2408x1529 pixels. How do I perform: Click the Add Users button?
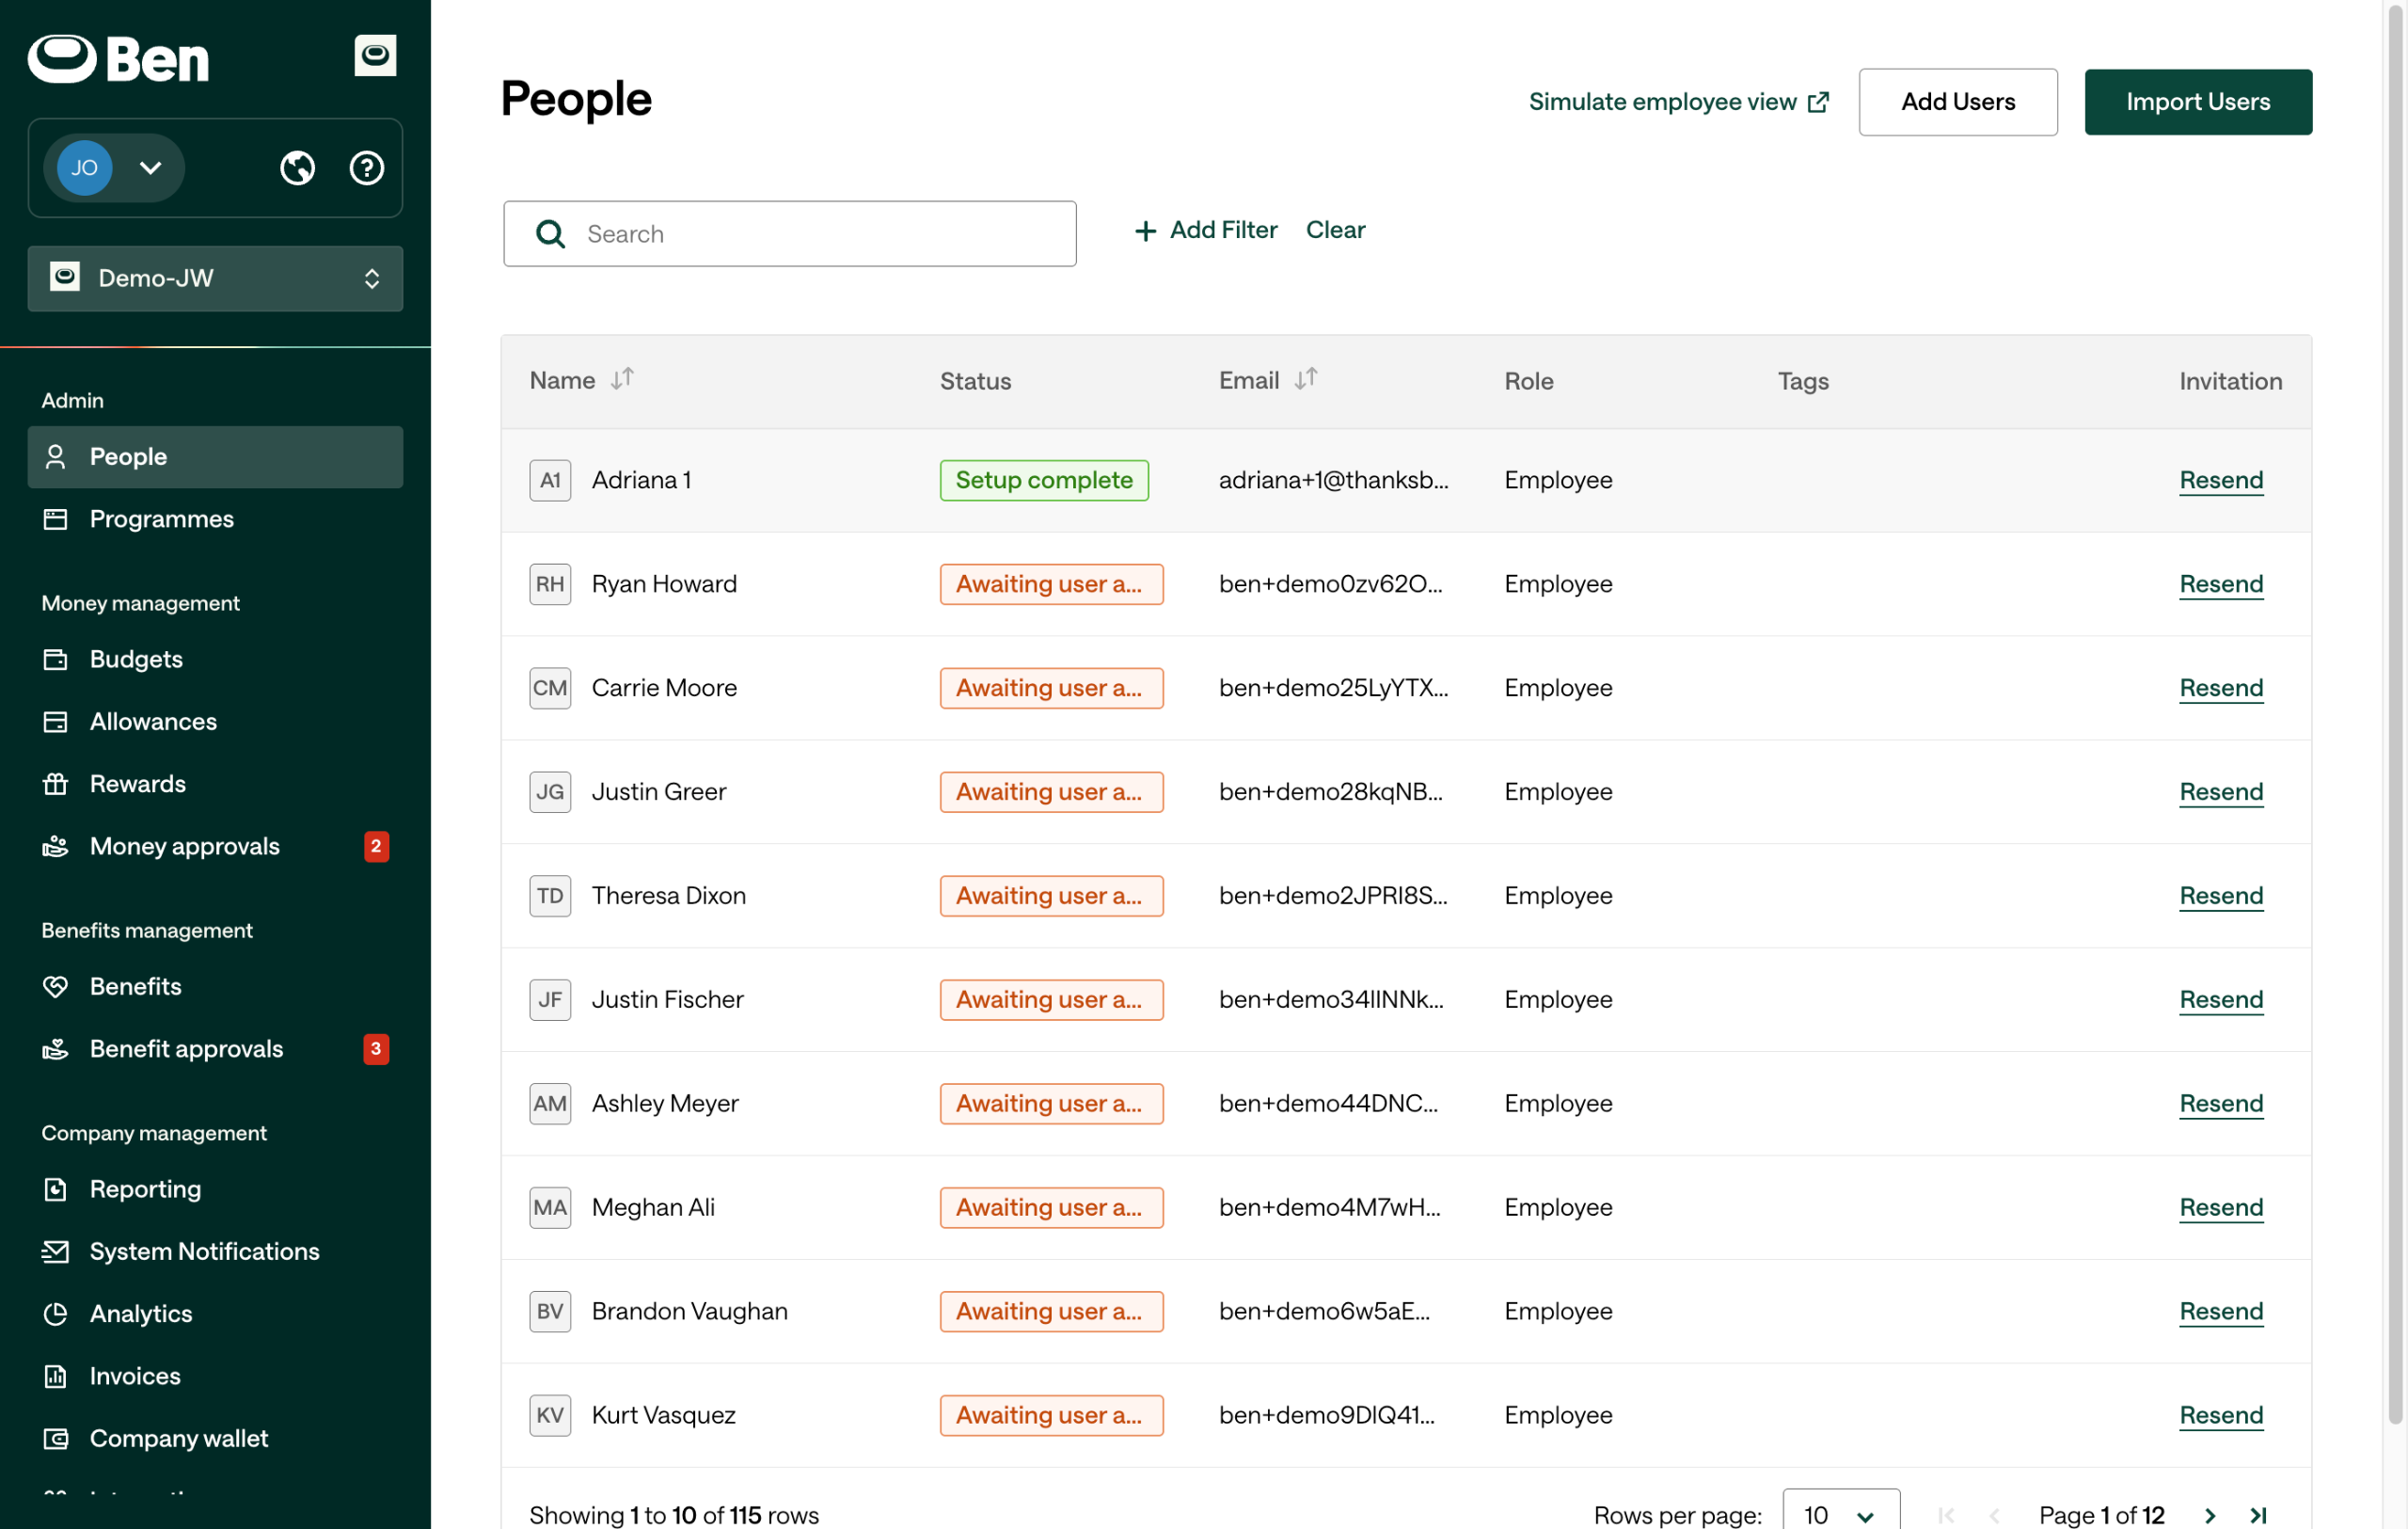point(1957,102)
